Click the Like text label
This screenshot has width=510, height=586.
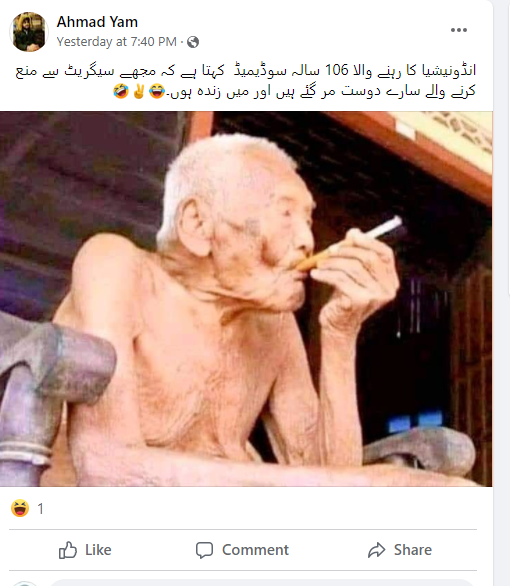point(98,550)
